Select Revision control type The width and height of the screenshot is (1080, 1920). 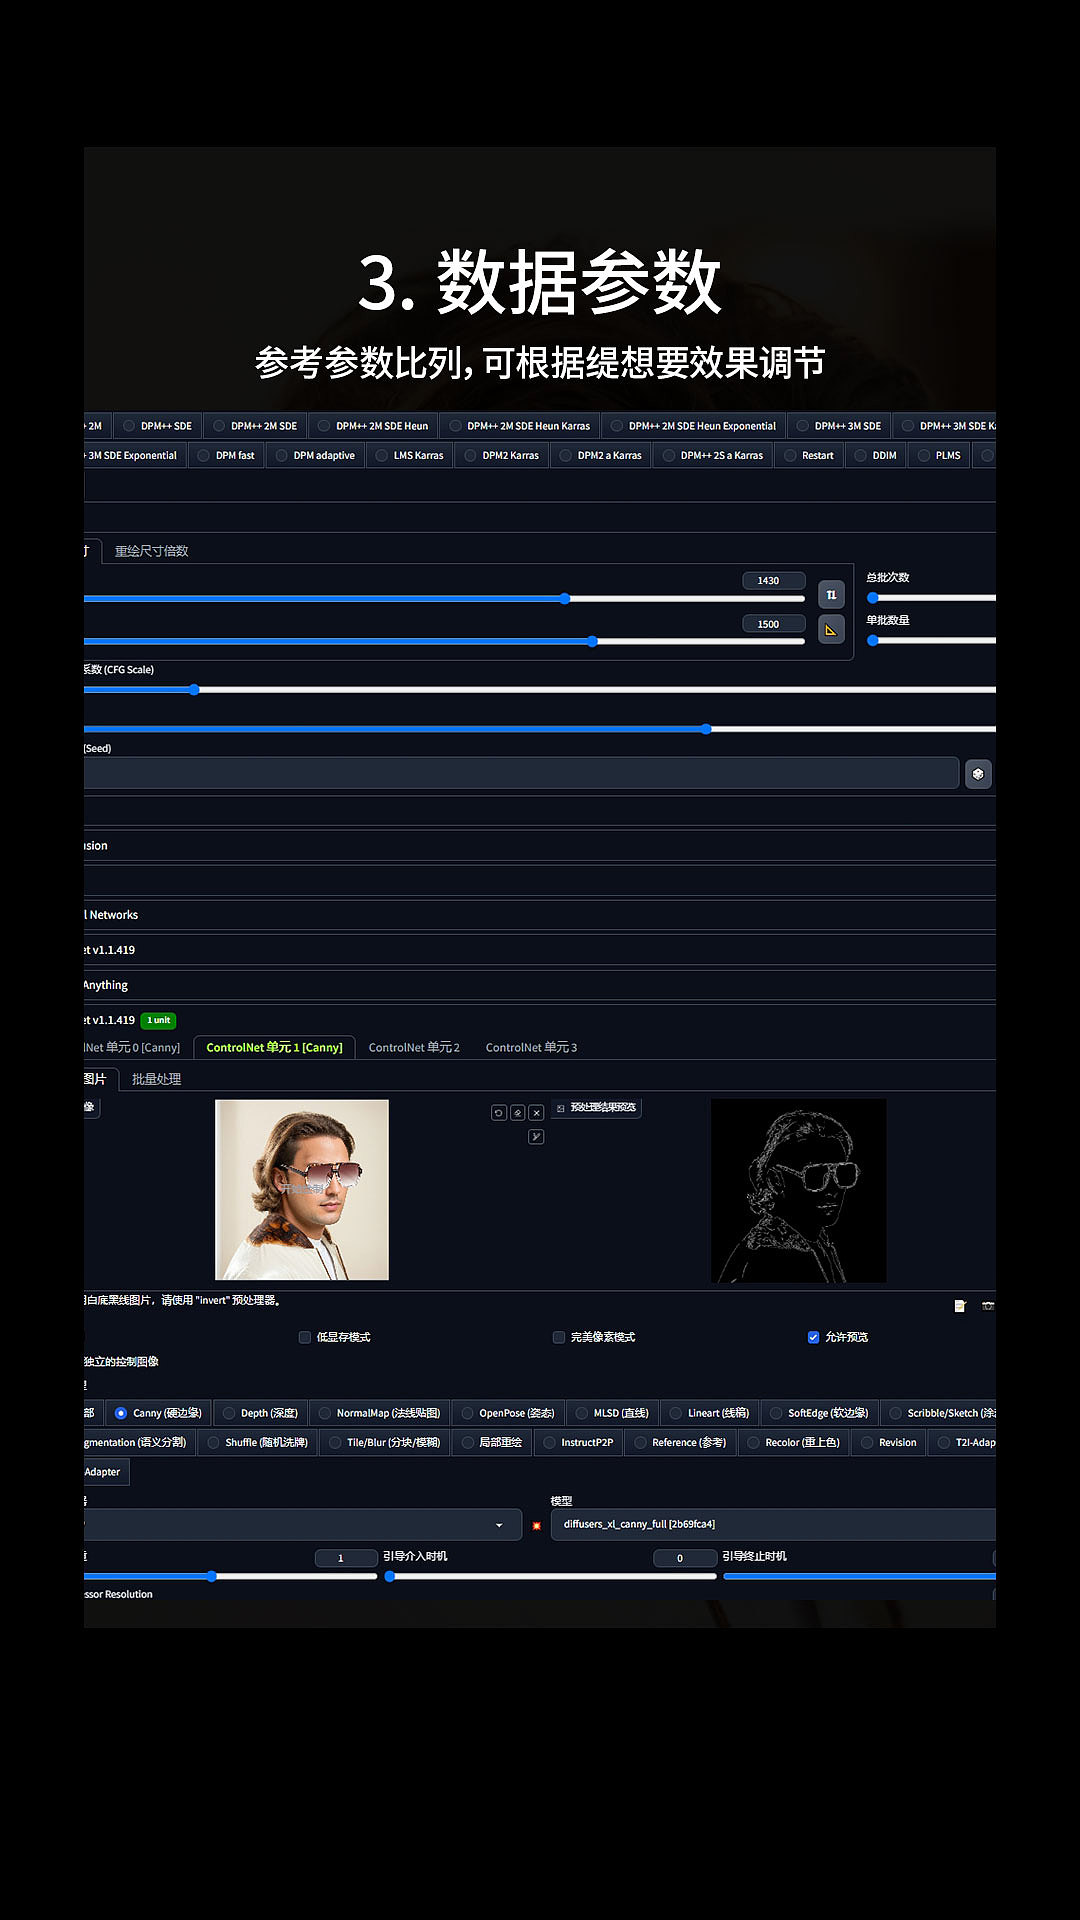click(x=889, y=1442)
